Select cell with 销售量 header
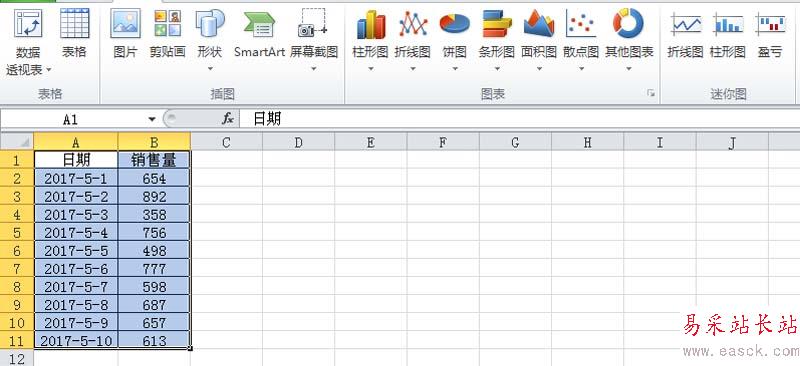Viewport: 800px width, 366px height. (155, 160)
